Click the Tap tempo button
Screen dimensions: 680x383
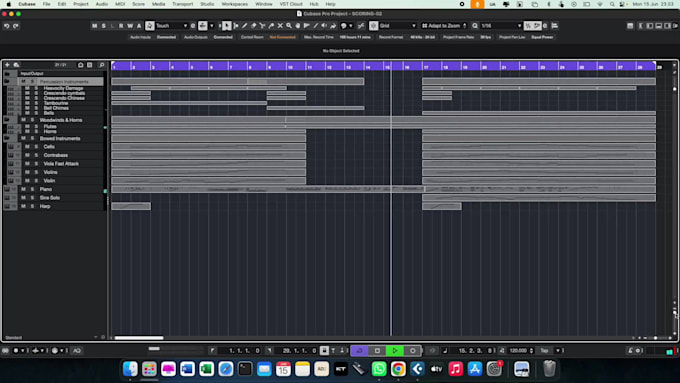[x=544, y=350]
